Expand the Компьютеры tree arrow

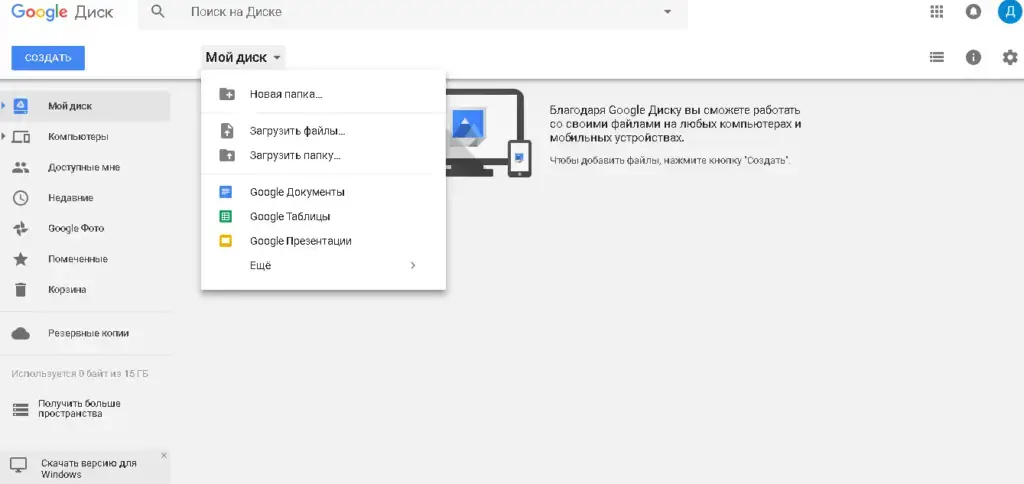4,136
